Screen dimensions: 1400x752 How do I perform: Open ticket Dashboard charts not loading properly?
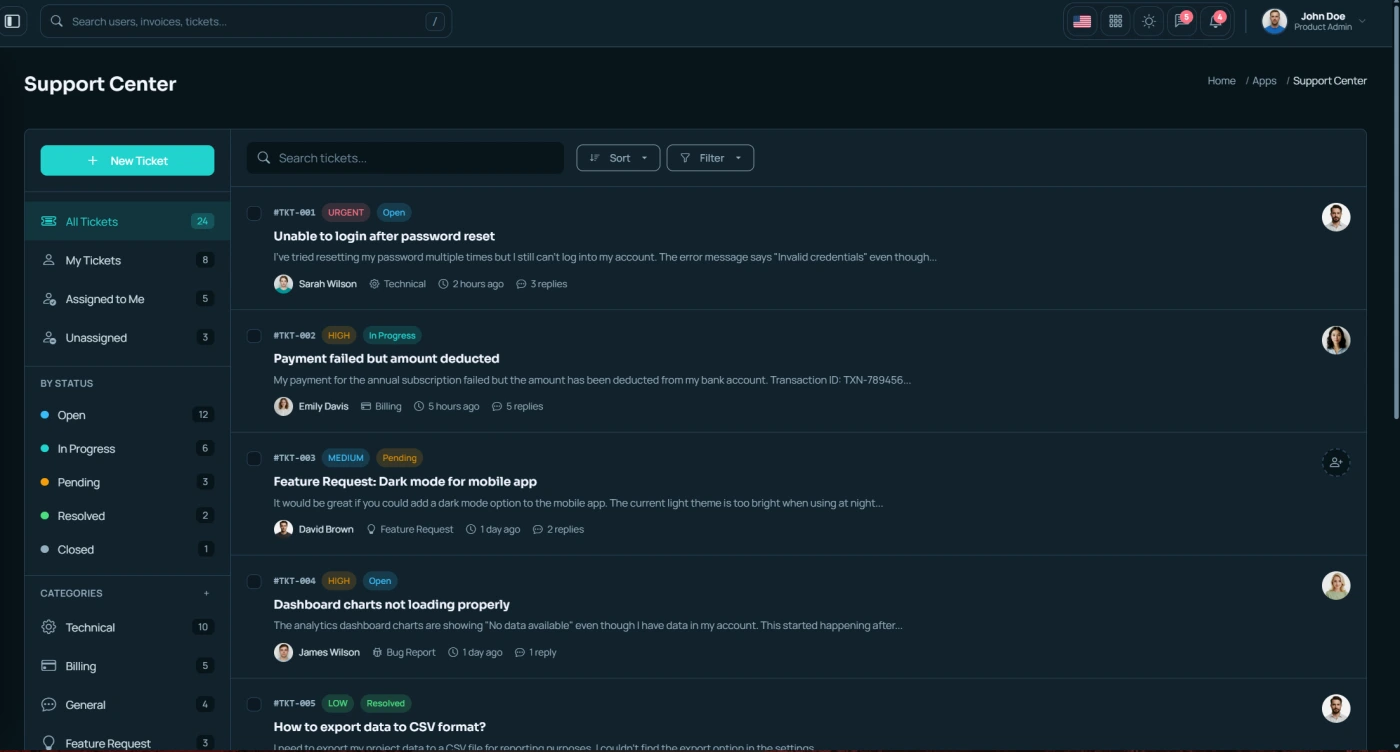click(391, 604)
